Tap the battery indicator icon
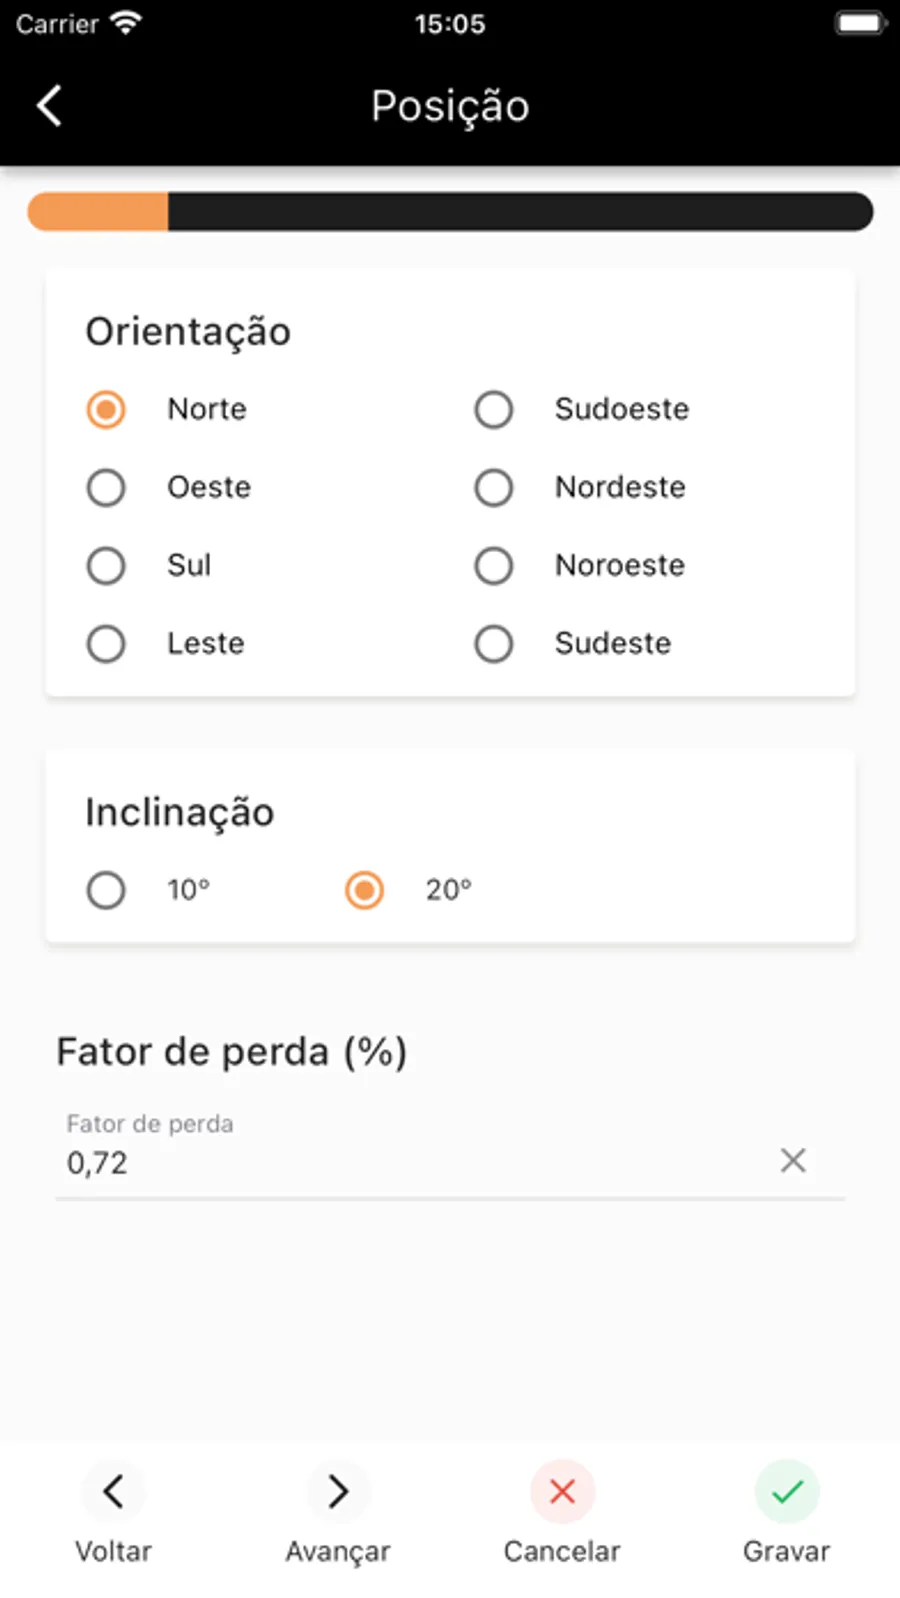The width and height of the screenshot is (900, 1598). point(860,23)
